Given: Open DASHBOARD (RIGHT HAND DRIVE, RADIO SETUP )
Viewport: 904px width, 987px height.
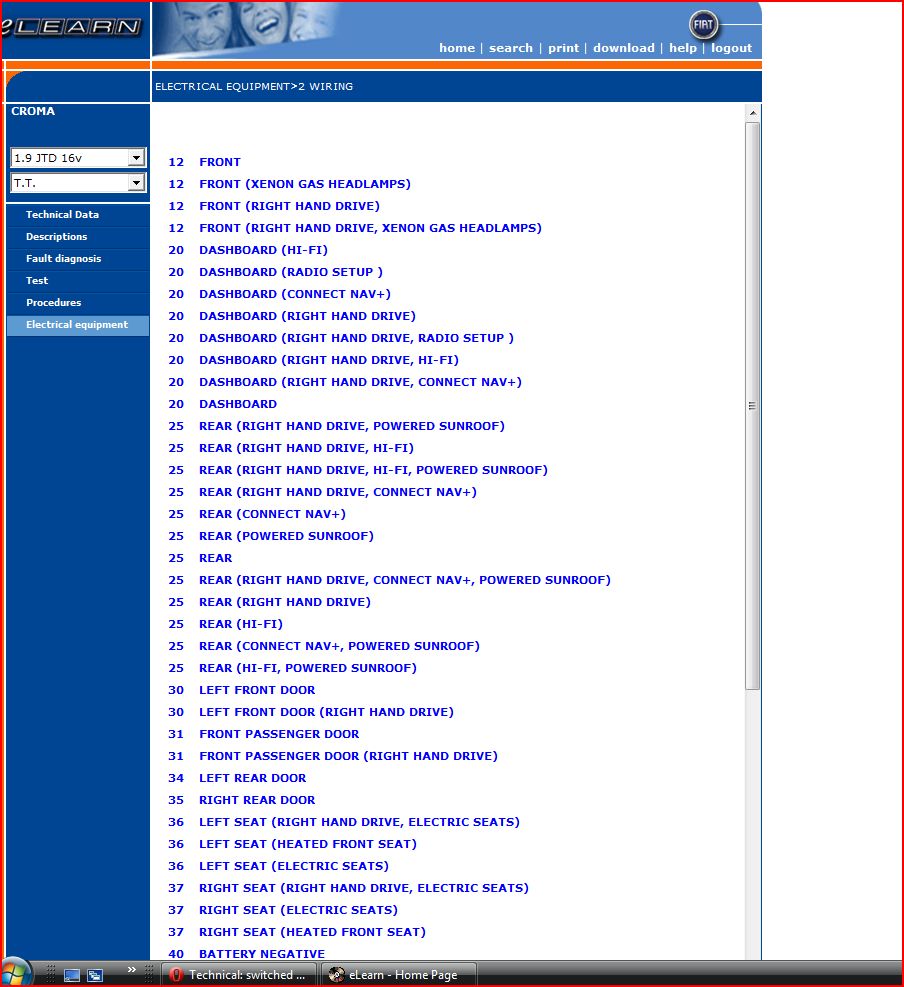Looking at the screenshot, I should (x=356, y=338).
